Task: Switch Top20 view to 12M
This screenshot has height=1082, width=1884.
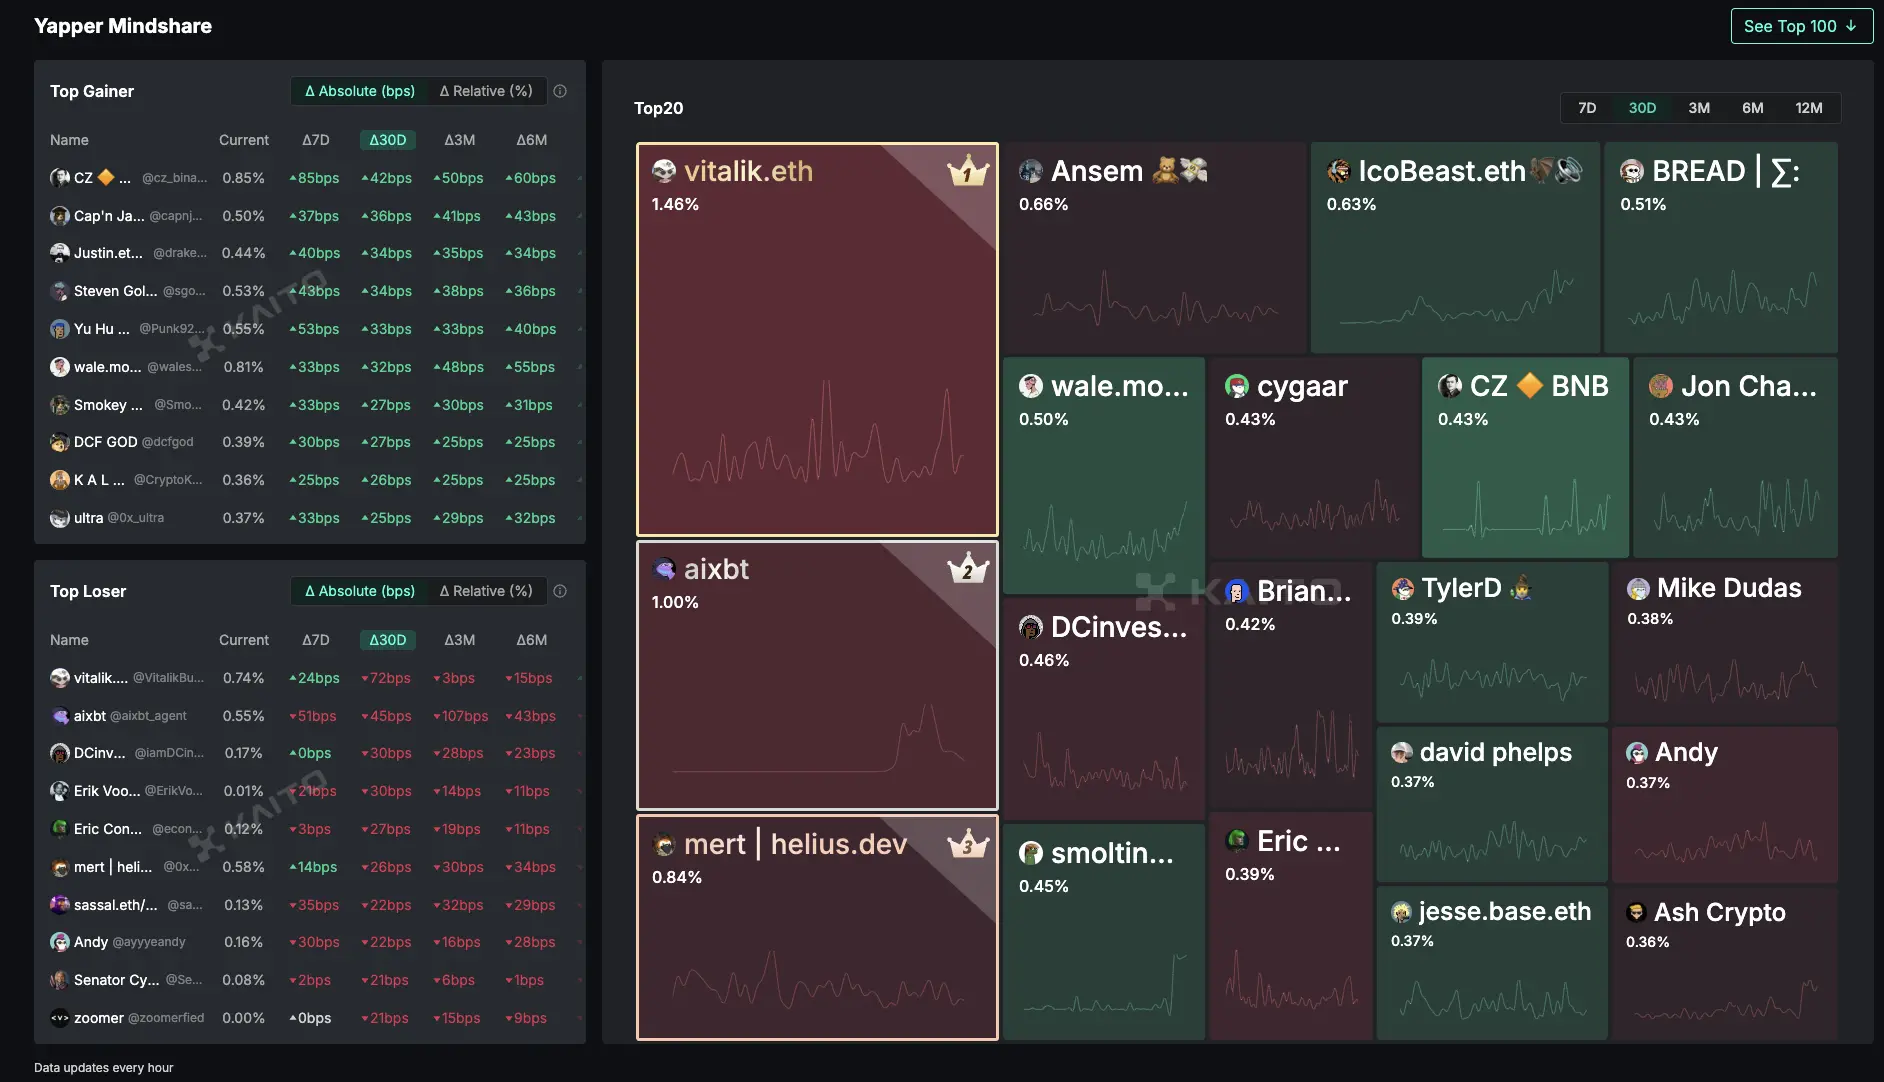Action: coord(1808,108)
